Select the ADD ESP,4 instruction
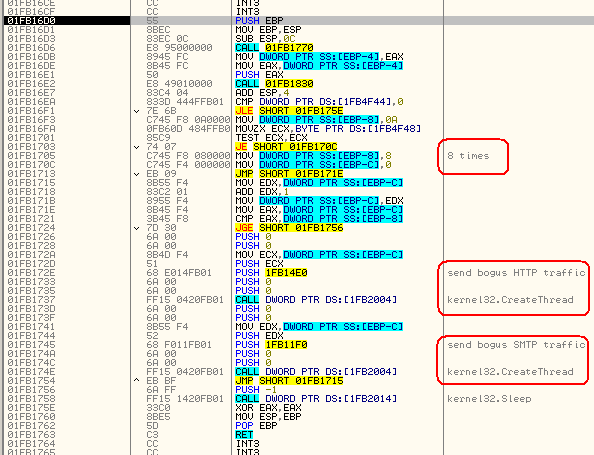 point(262,93)
